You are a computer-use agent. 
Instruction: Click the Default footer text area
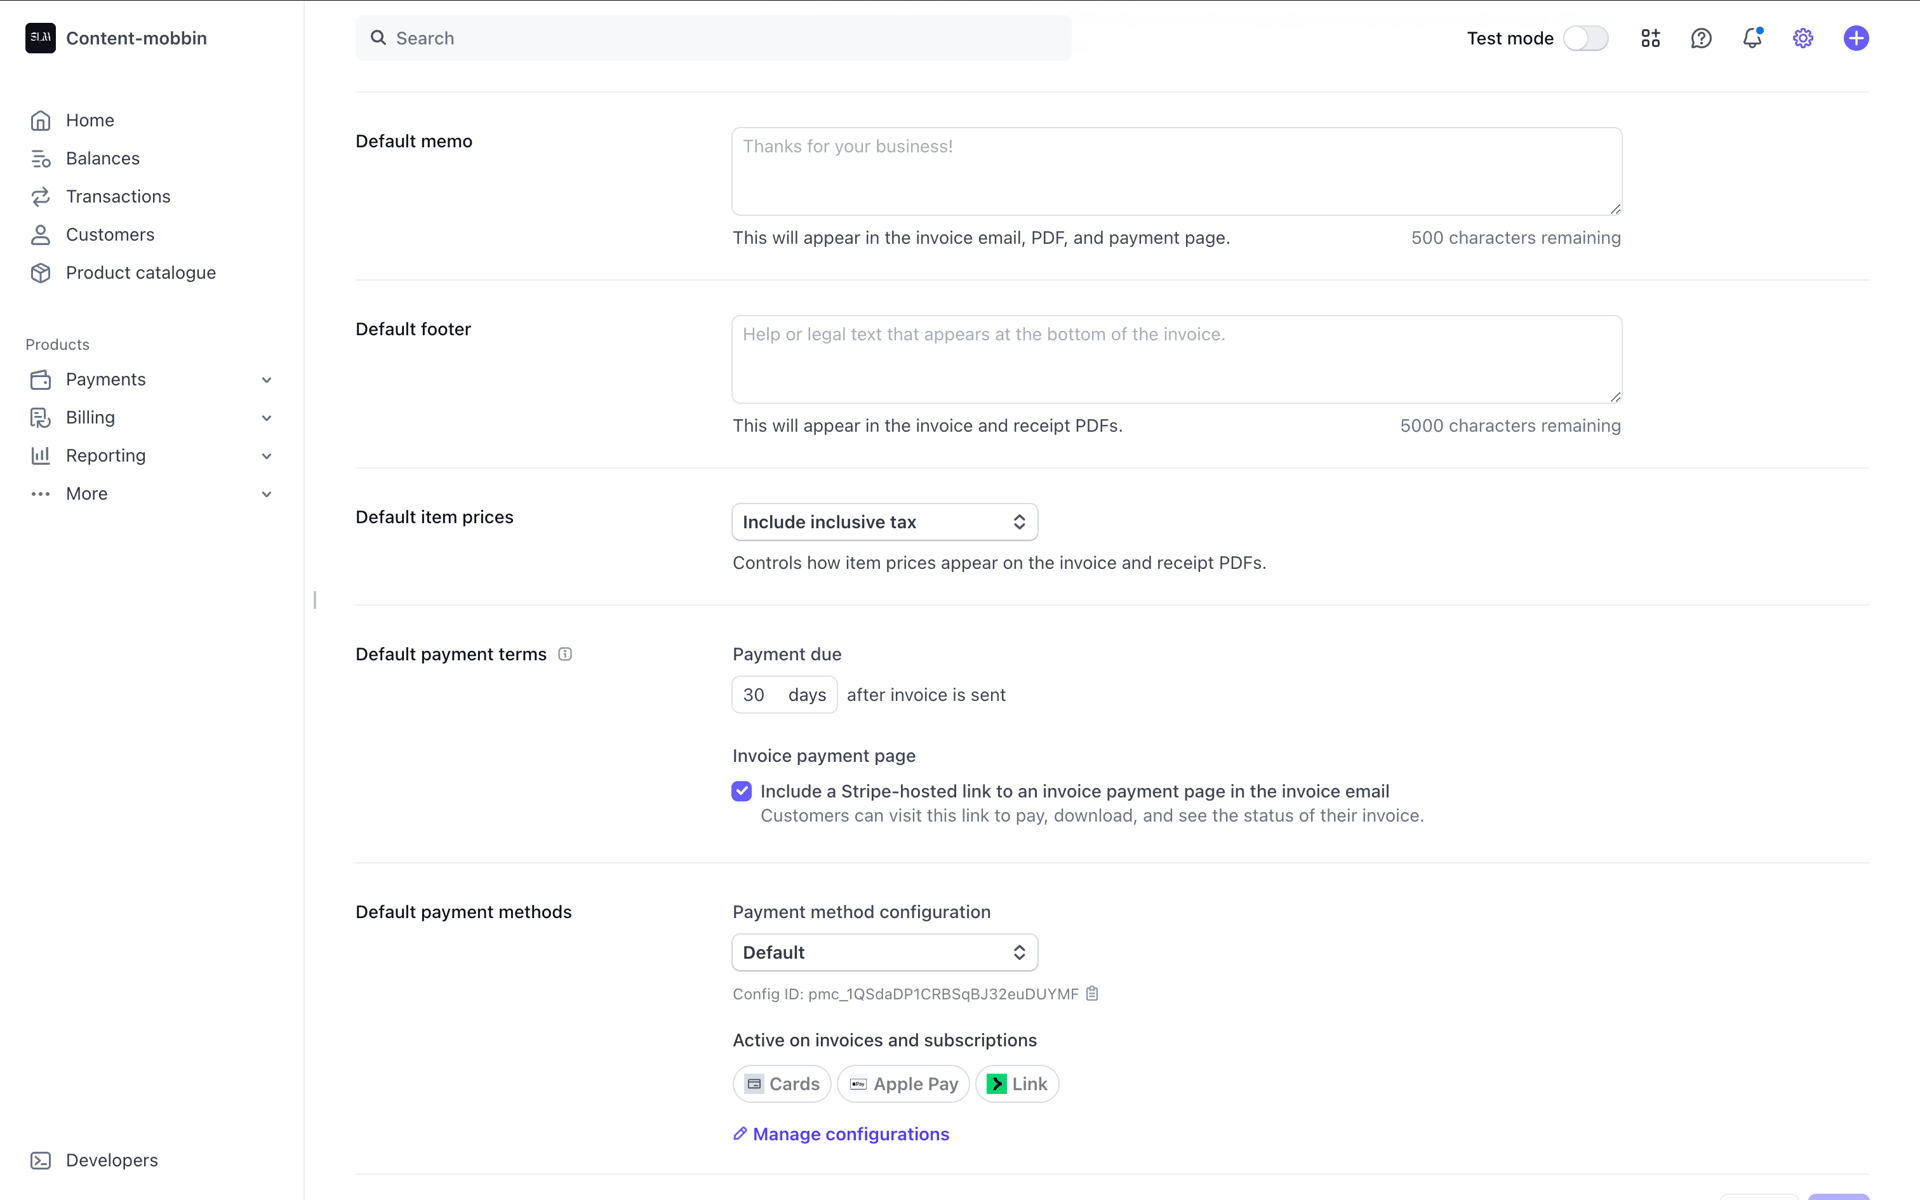tap(1176, 359)
